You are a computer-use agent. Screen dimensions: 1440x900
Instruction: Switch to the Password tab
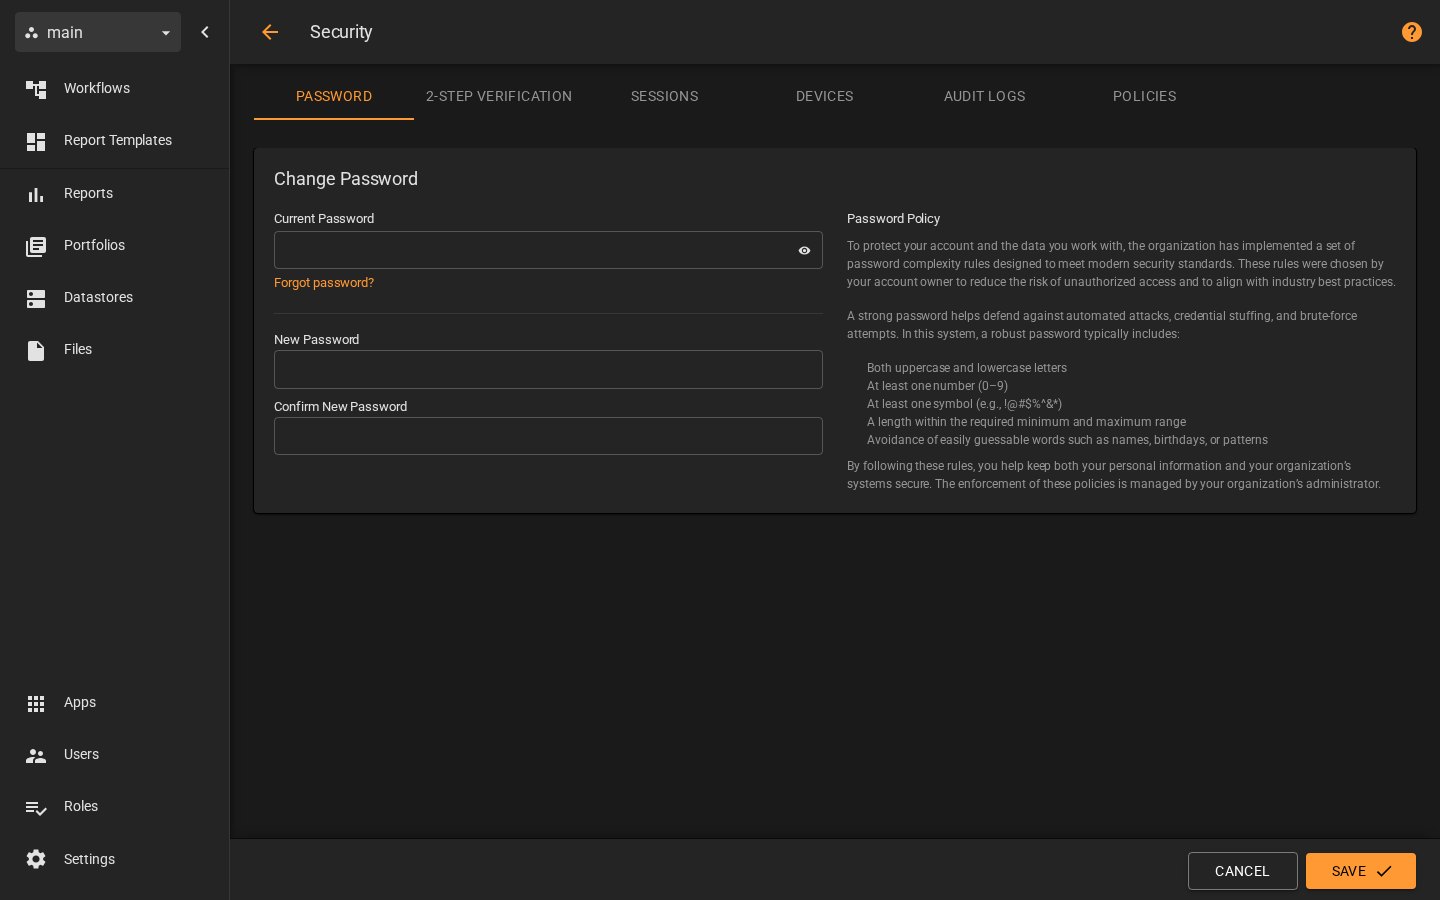pyautogui.click(x=334, y=96)
